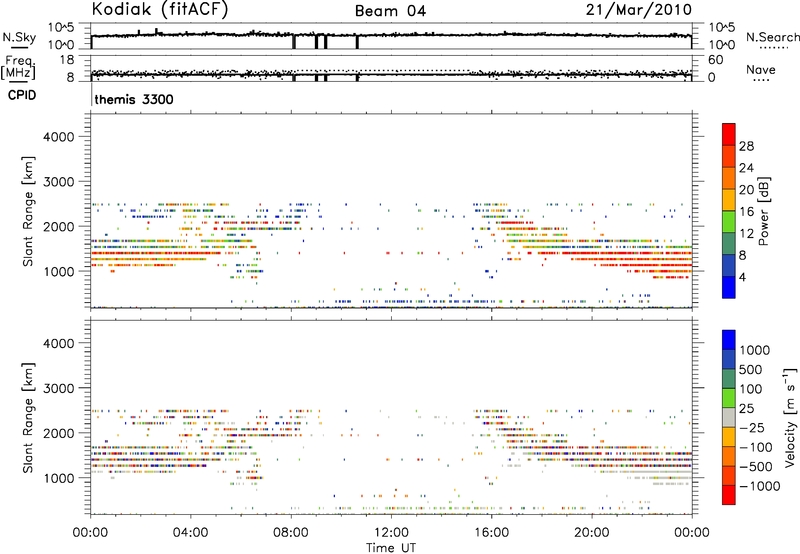Click the 'CPID' label
800x554 pixels.
tap(22, 95)
